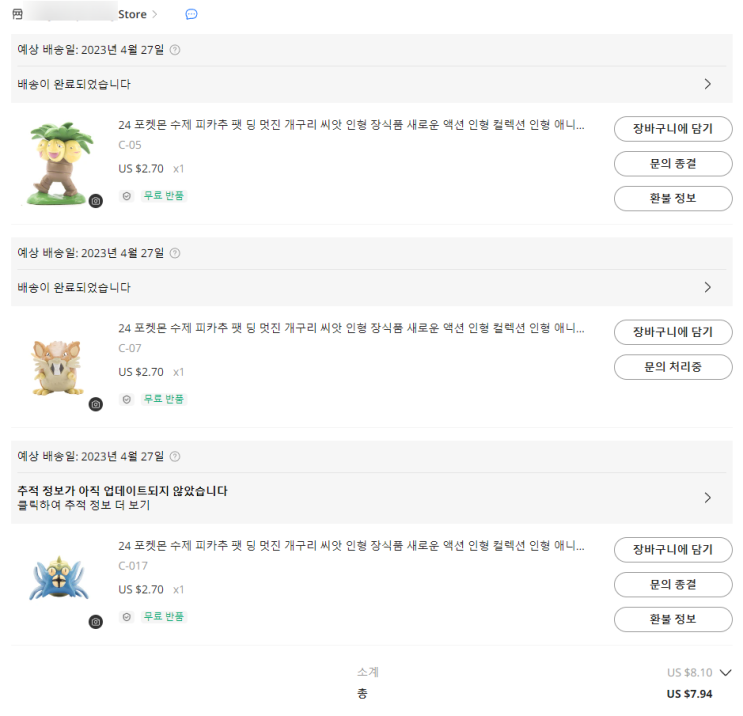
Task: Expand first delivery completed status arrow
Action: pyautogui.click(x=707, y=84)
